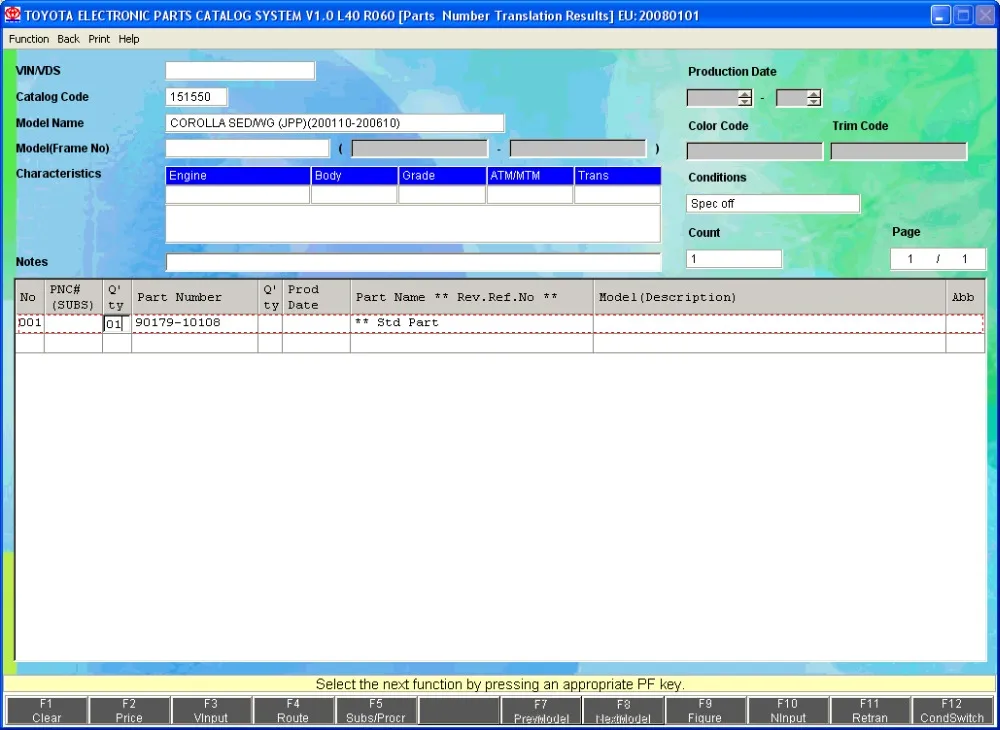Open the Print menu
The image size is (1000, 730).
[99, 39]
